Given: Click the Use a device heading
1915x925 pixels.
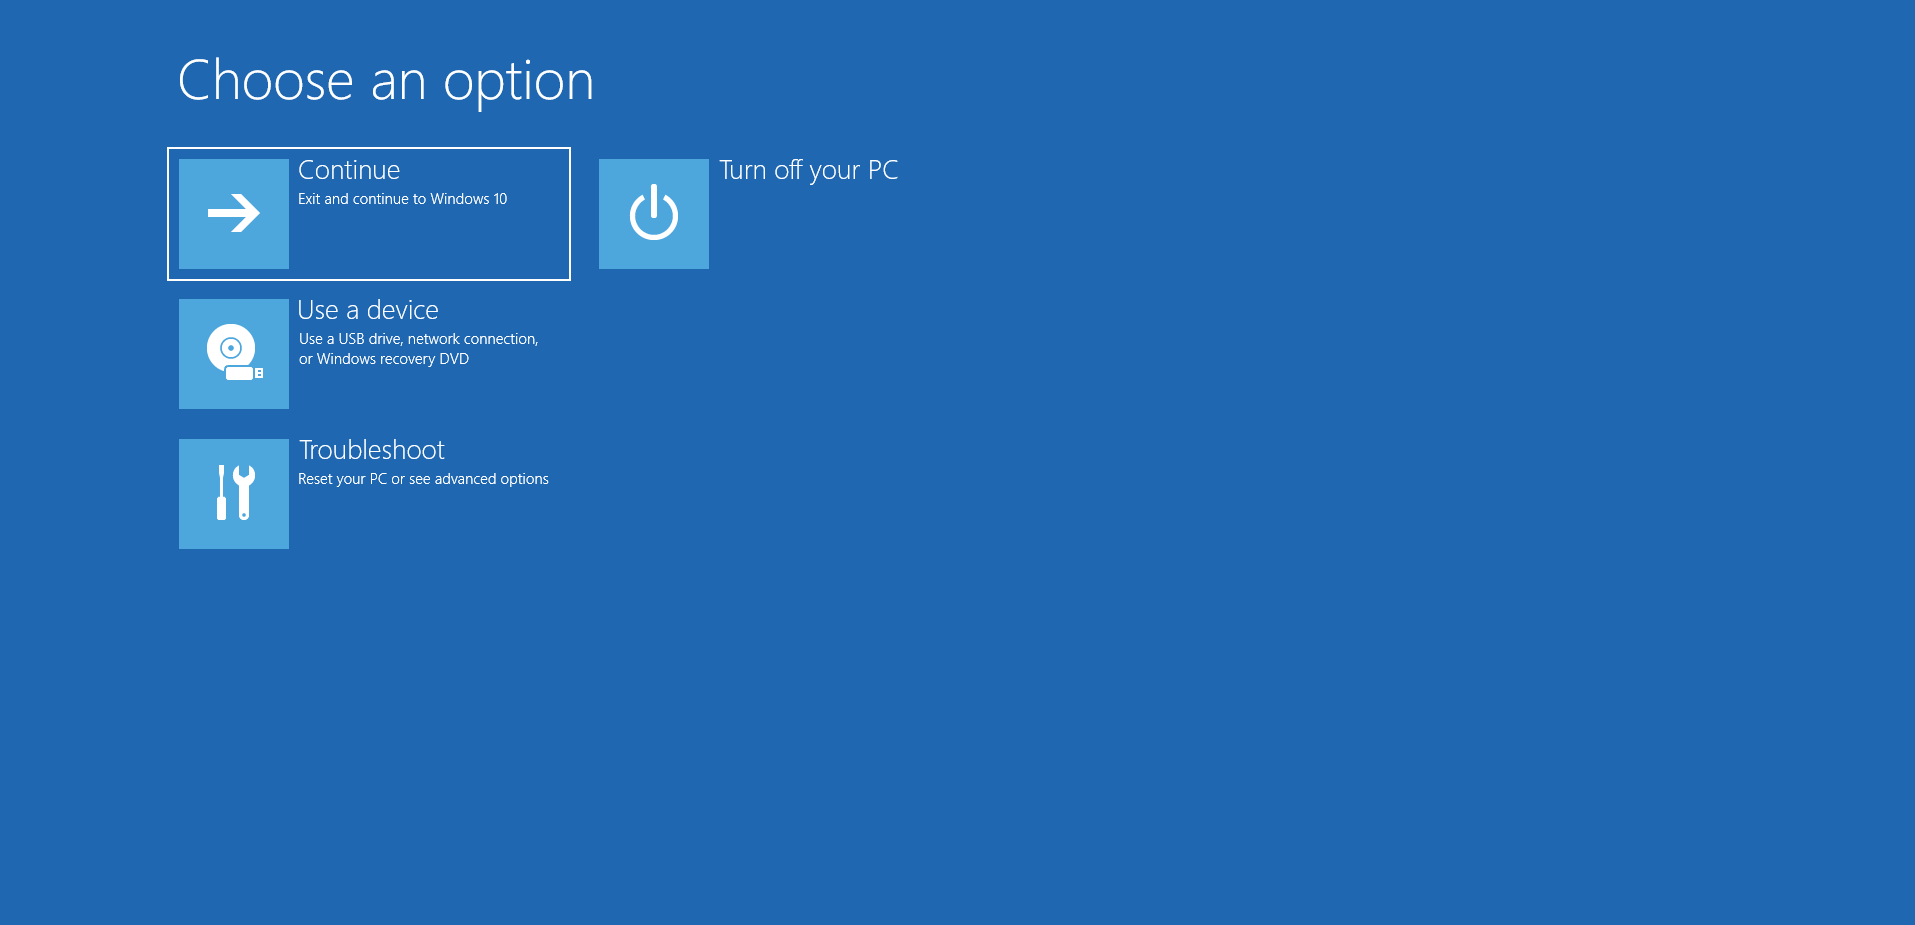Looking at the screenshot, I should click(368, 310).
